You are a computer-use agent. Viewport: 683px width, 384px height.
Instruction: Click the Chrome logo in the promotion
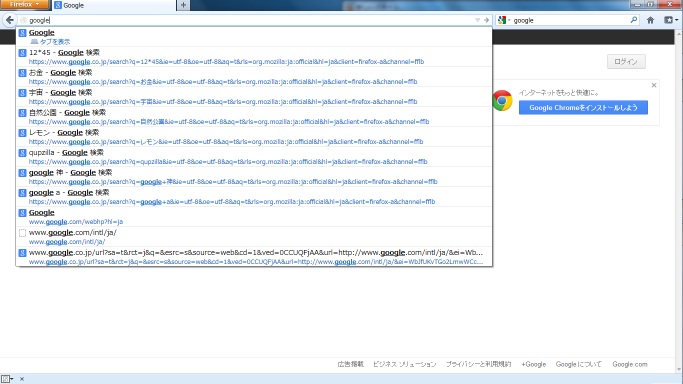[x=502, y=101]
